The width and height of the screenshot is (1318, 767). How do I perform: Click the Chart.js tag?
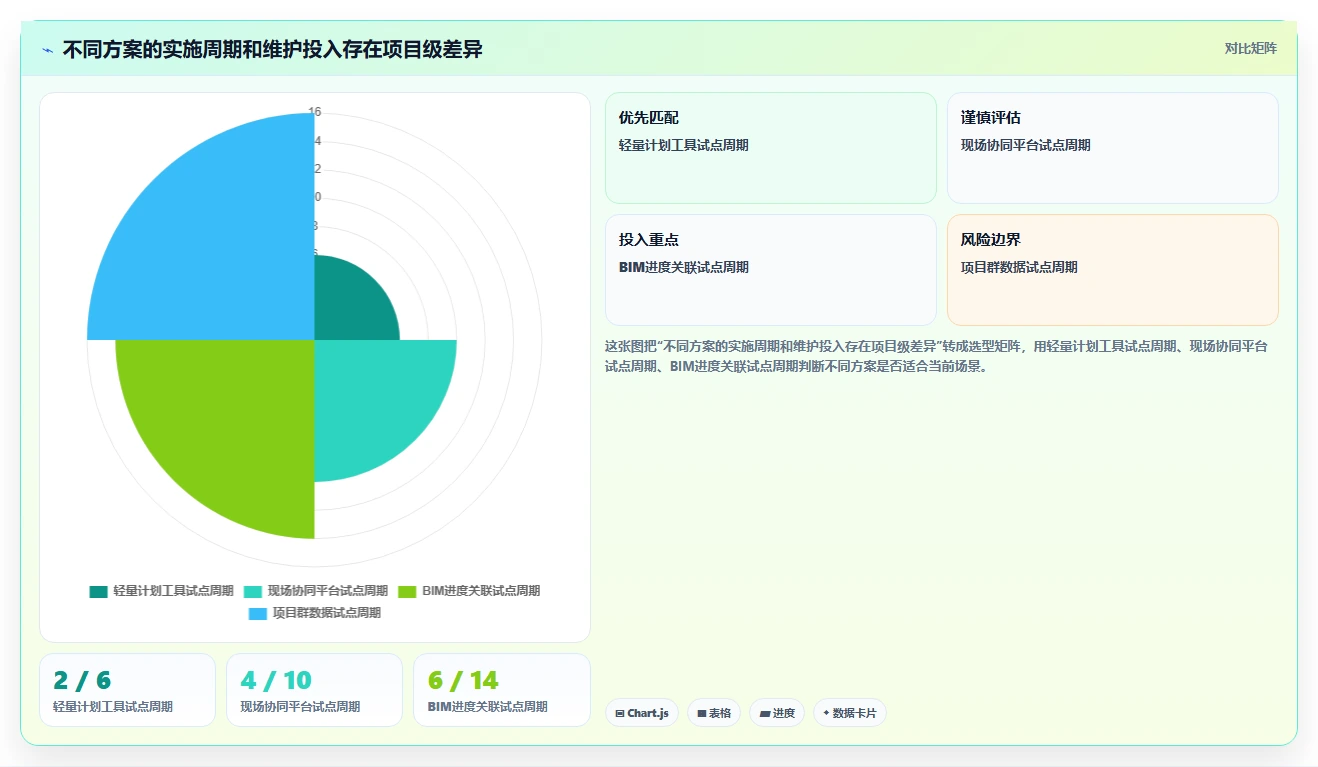[642, 713]
